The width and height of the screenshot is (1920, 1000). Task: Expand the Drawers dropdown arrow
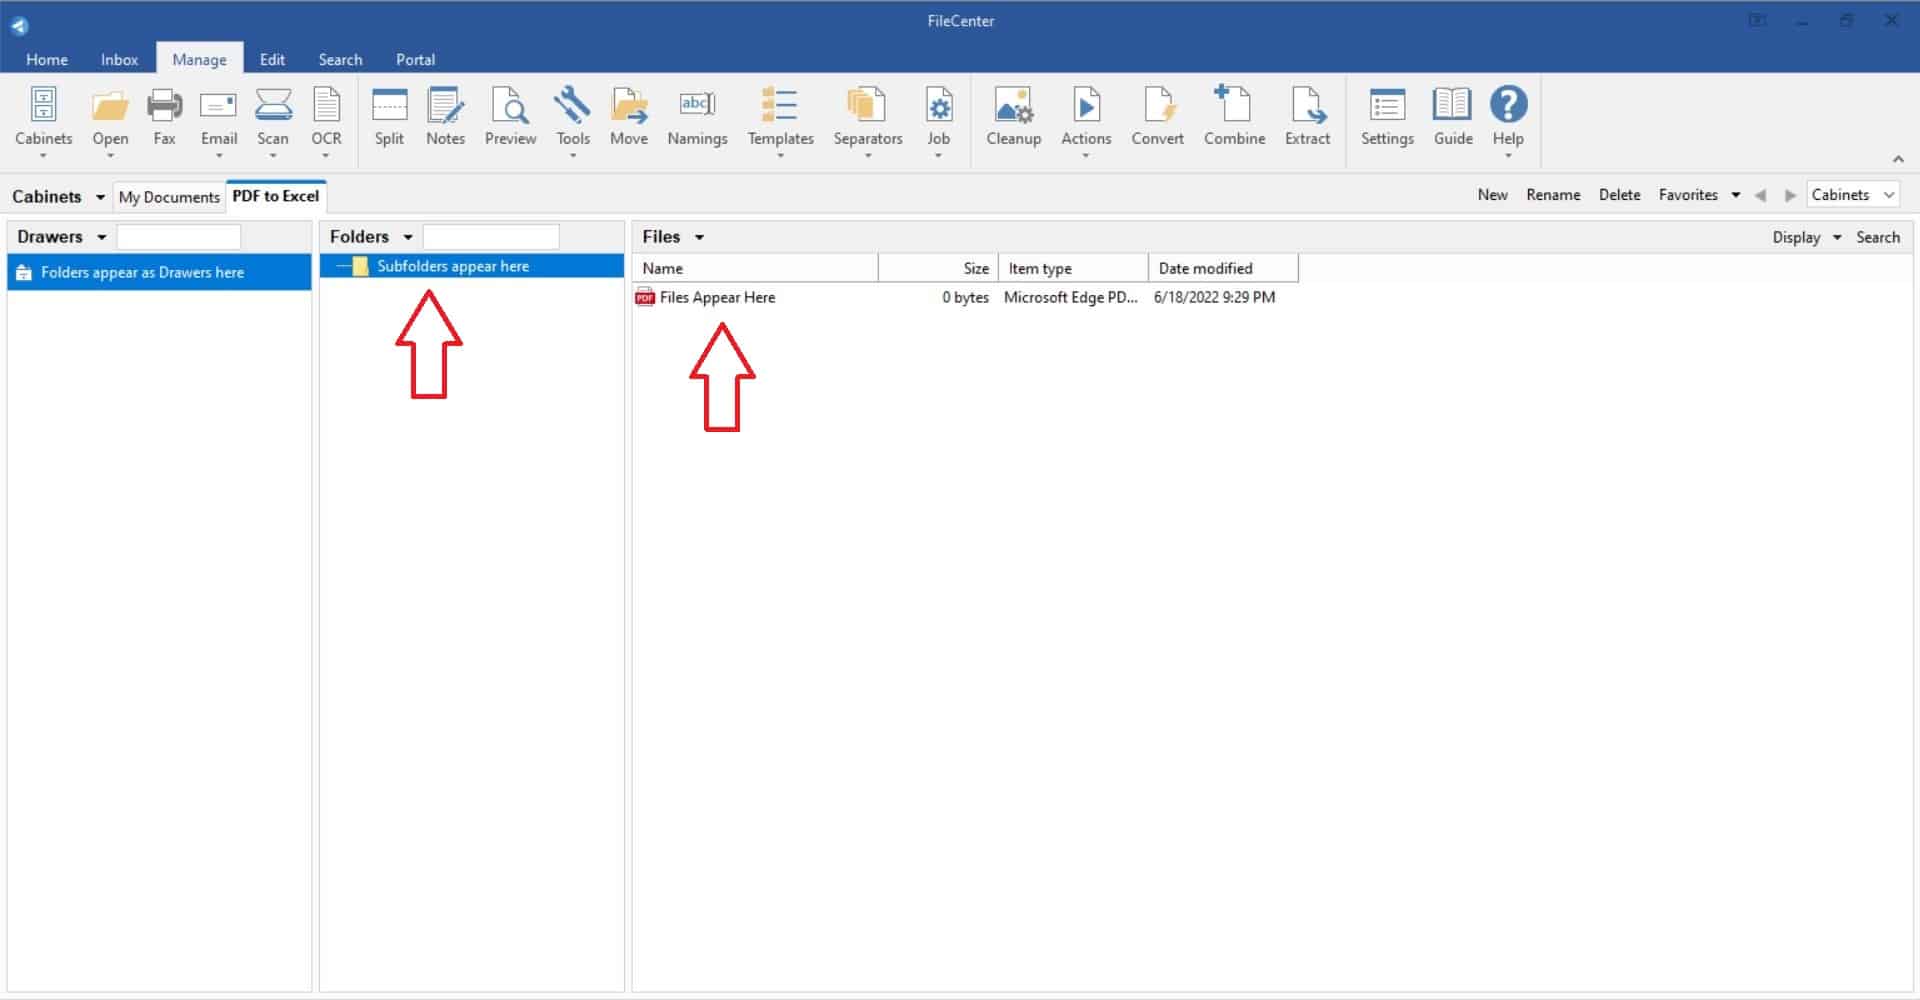[101, 237]
